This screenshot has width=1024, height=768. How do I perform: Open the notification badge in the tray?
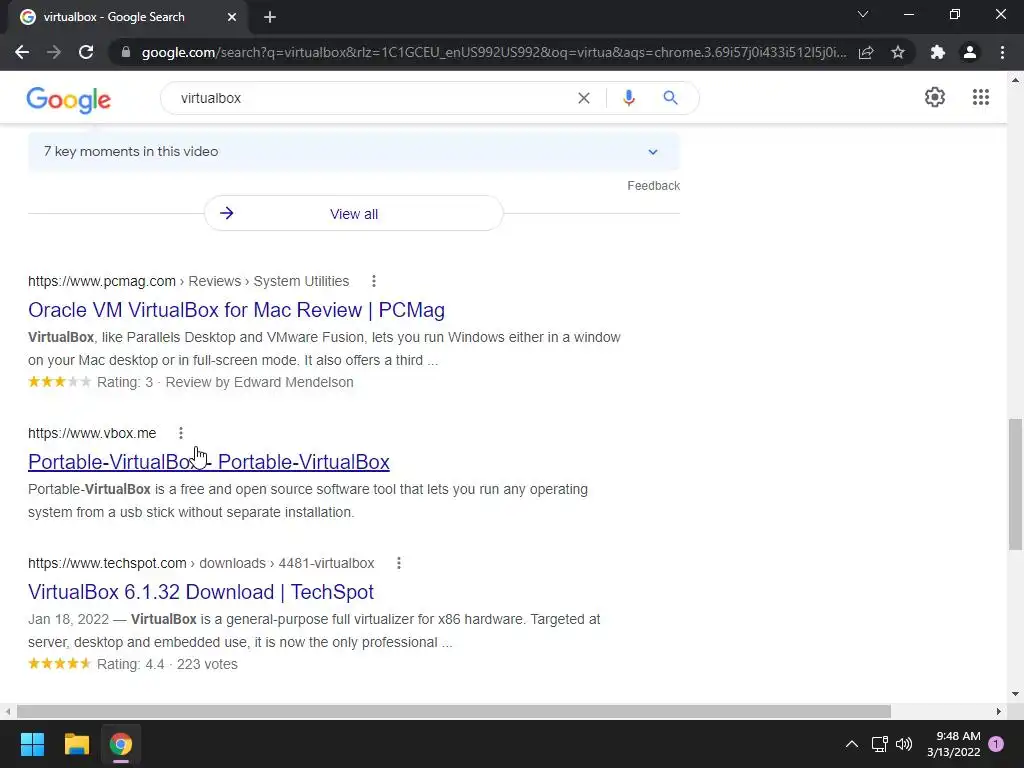point(996,744)
